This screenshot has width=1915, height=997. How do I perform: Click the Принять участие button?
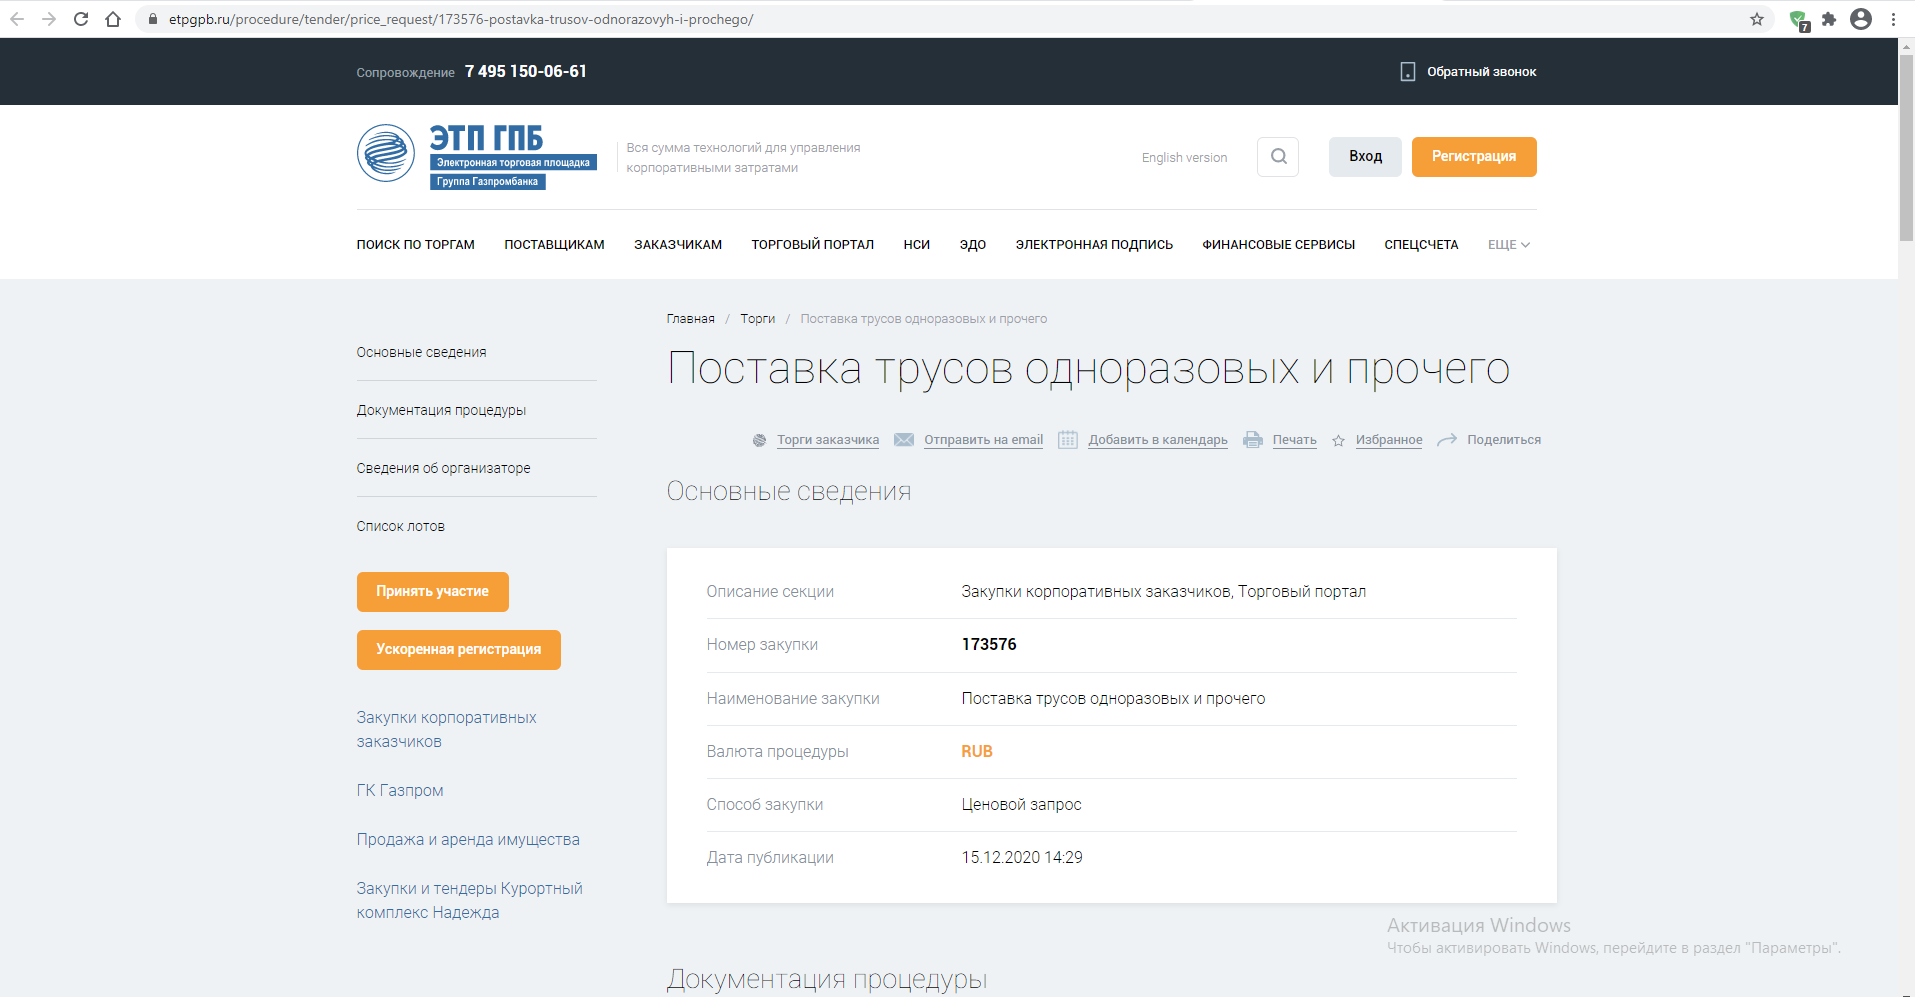[433, 592]
